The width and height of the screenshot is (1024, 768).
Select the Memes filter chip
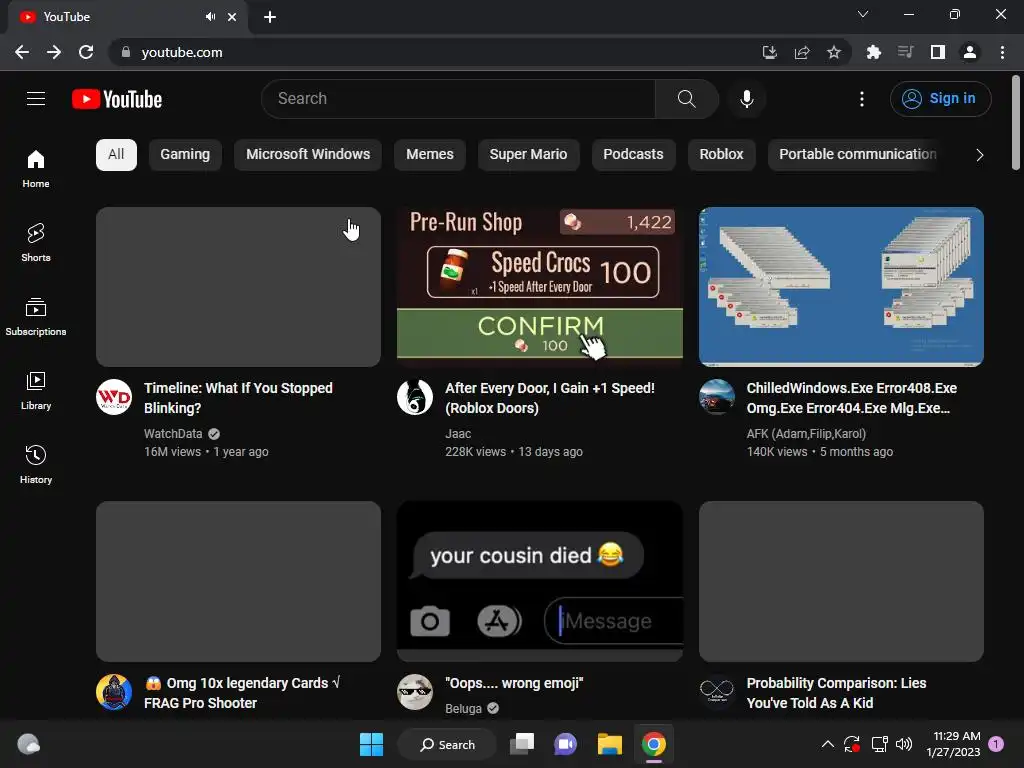click(429, 155)
